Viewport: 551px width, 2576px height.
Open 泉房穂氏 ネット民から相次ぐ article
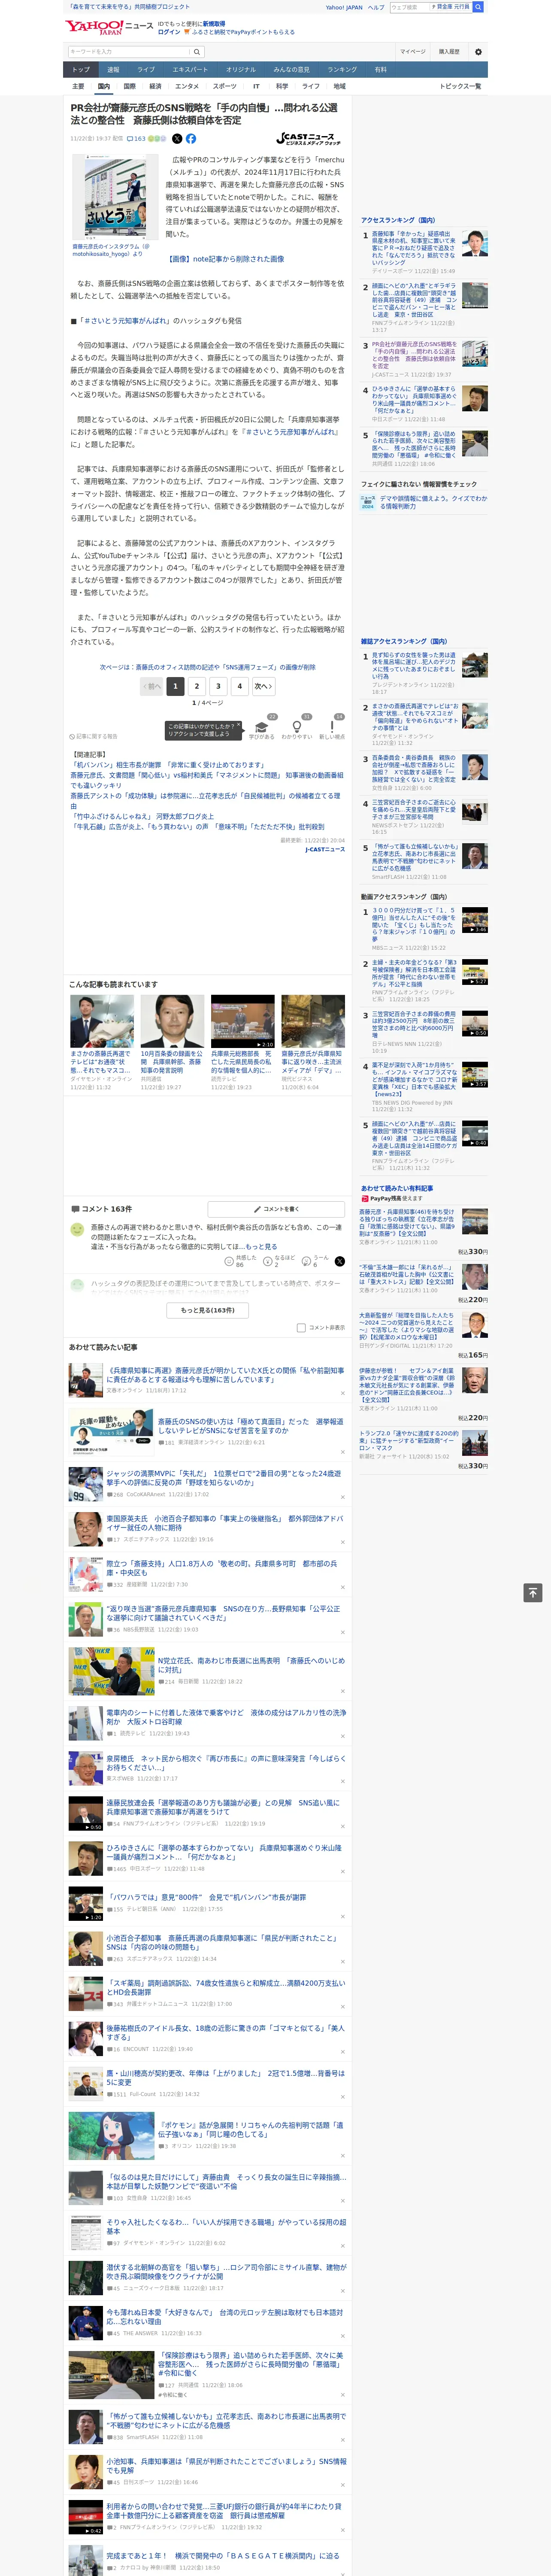tap(226, 1763)
